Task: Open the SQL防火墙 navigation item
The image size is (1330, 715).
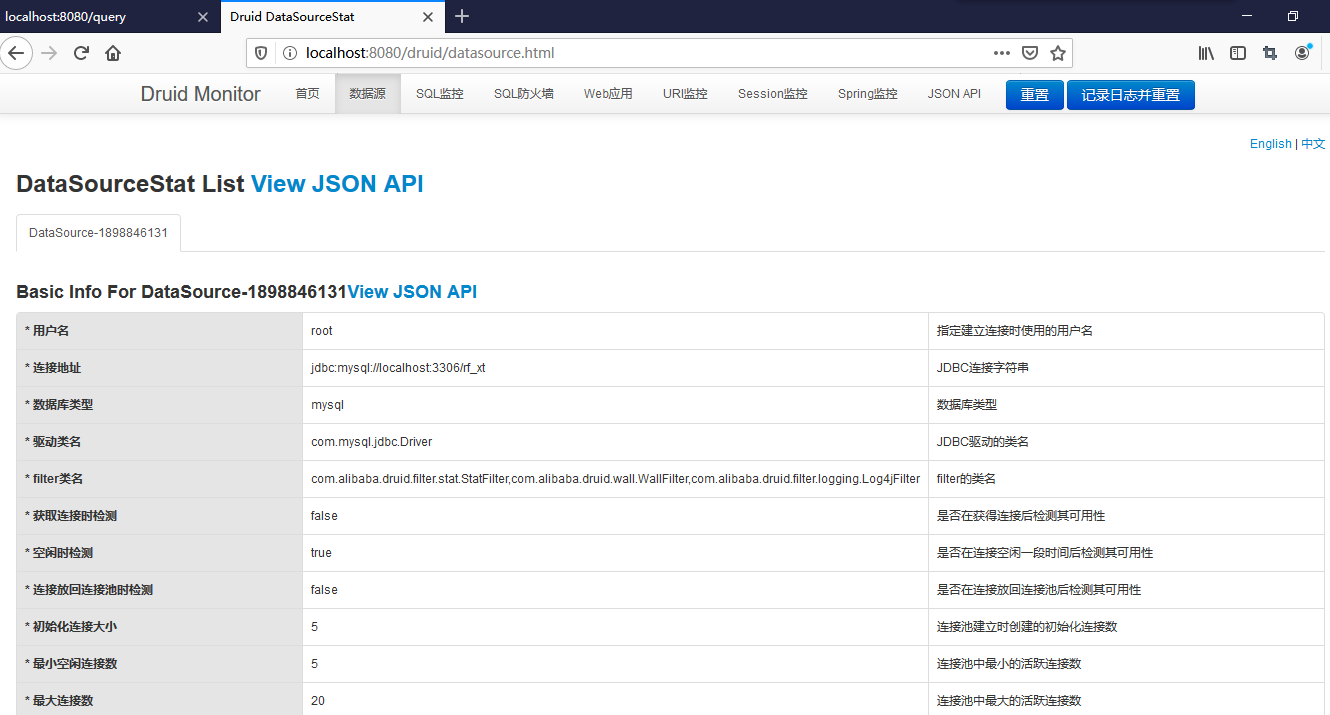Action: (524, 94)
